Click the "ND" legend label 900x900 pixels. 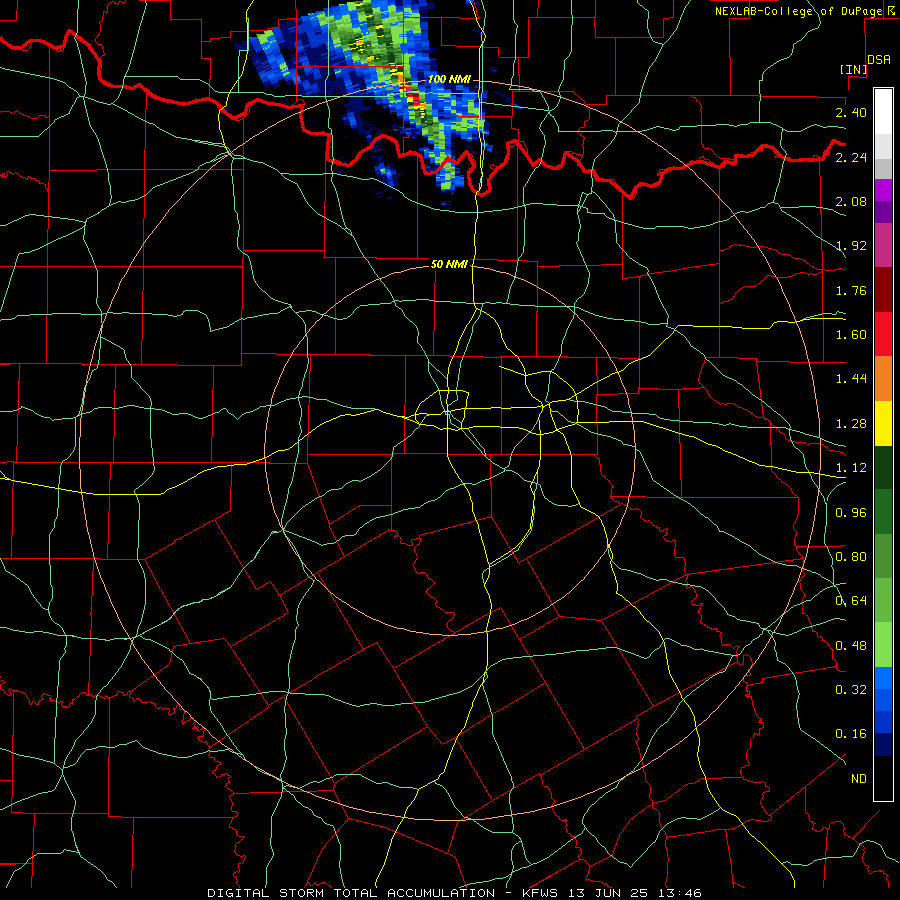[x=859, y=779]
